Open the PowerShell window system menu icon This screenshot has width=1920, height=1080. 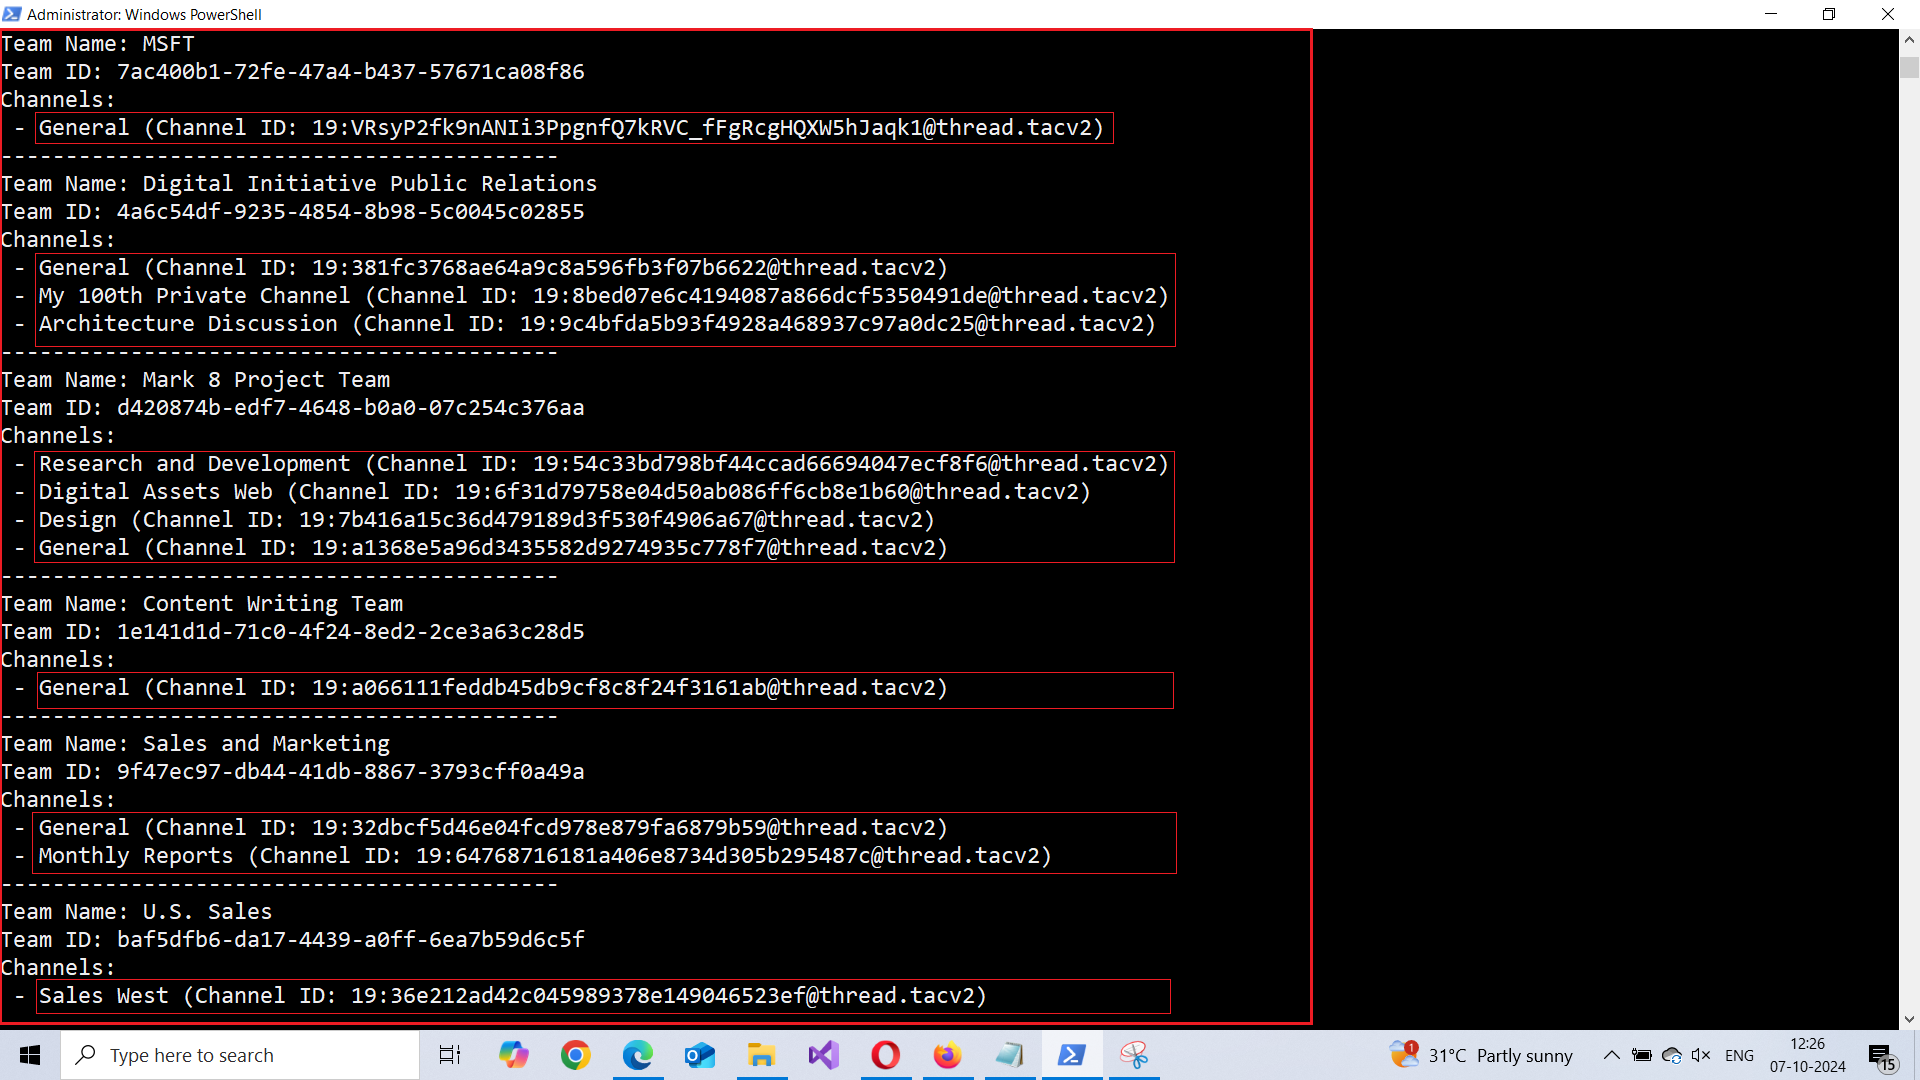click(x=12, y=14)
